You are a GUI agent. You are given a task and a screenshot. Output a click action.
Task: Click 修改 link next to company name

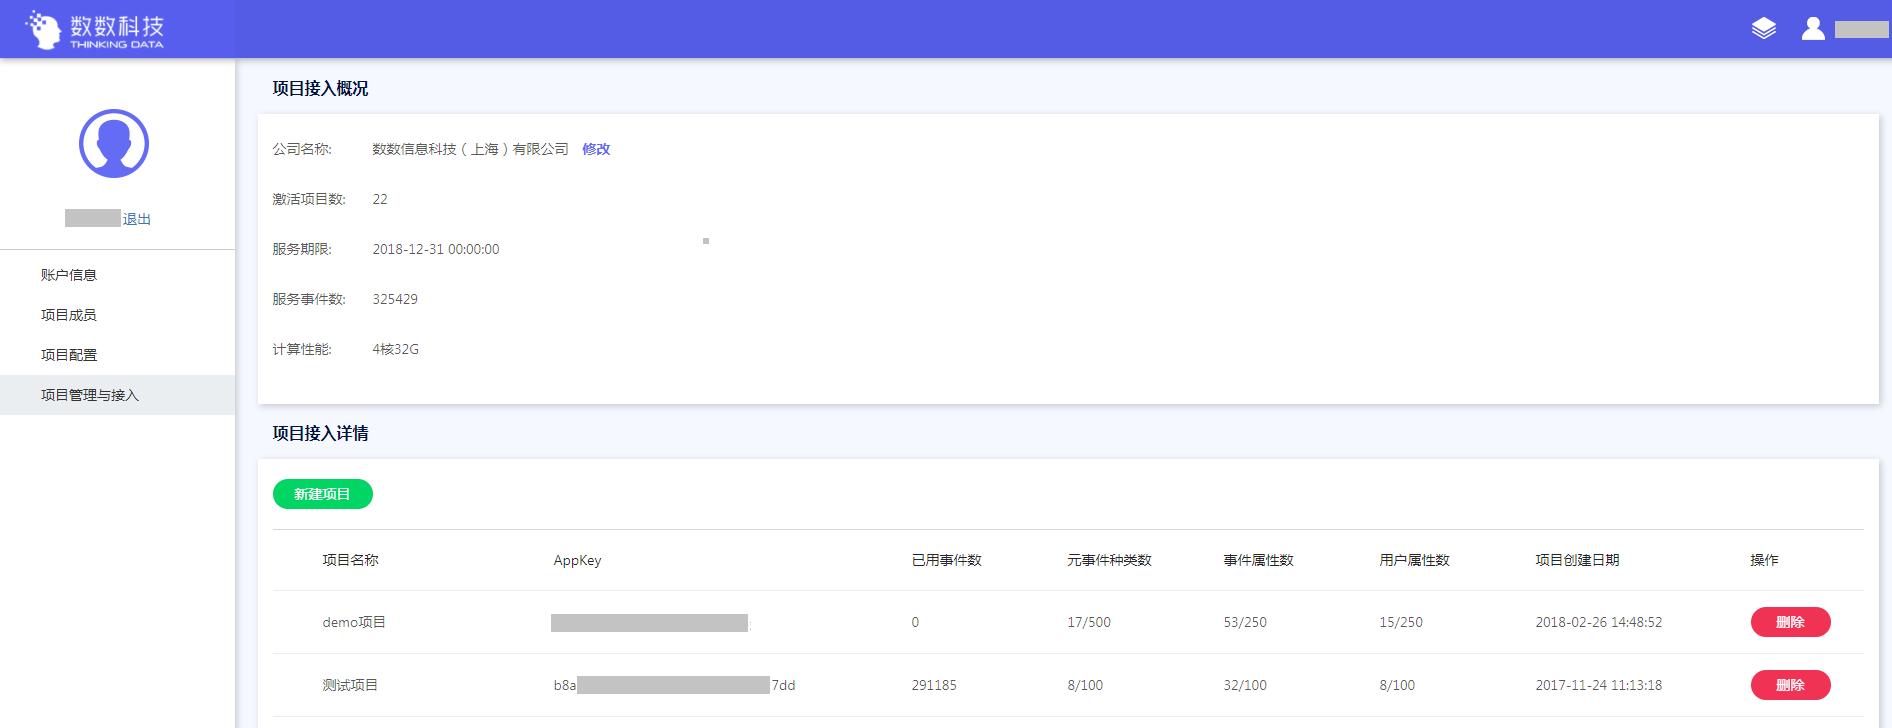pos(596,149)
